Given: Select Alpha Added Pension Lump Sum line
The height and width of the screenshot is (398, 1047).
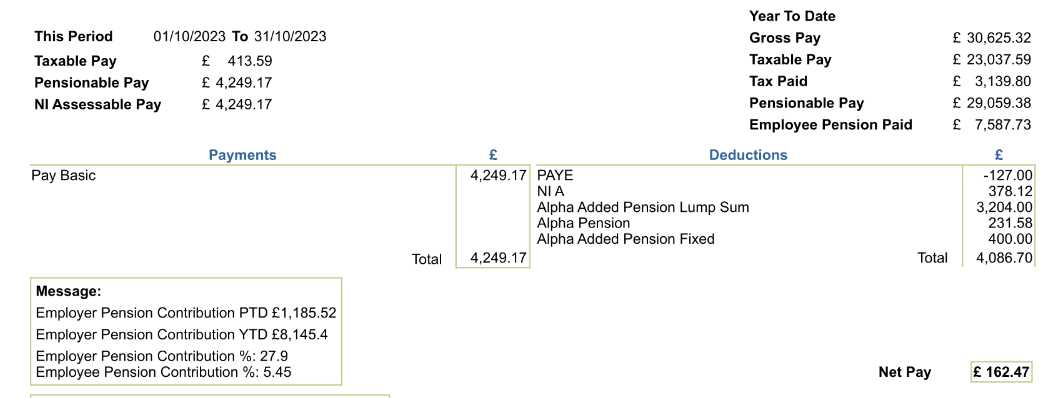Looking at the screenshot, I should click(x=785, y=207).
